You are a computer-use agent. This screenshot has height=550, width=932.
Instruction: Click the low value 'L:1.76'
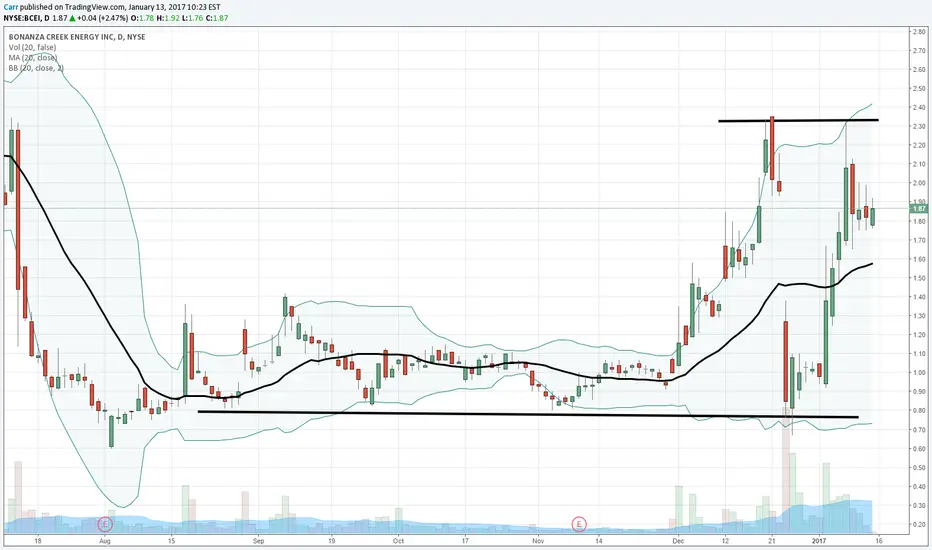coord(192,18)
